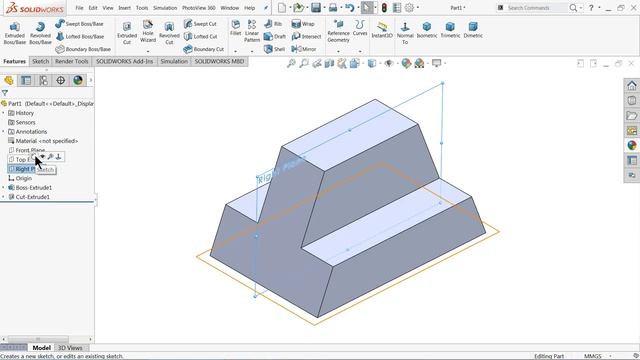
Task: Switch to the SOLIDWORKS Add-Ins tab
Action: coord(124,61)
